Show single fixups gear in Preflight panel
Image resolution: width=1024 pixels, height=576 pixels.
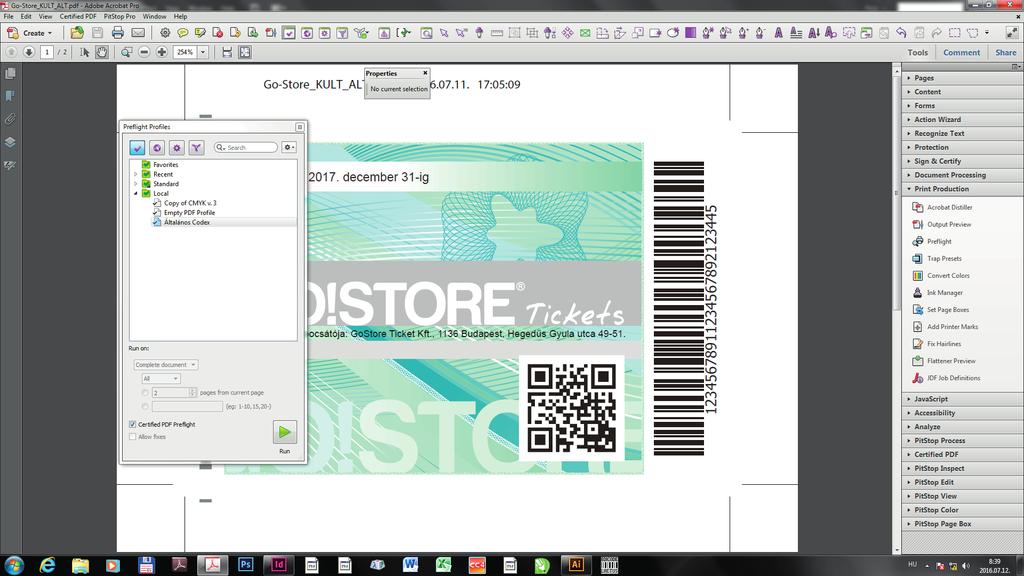(176, 148)
